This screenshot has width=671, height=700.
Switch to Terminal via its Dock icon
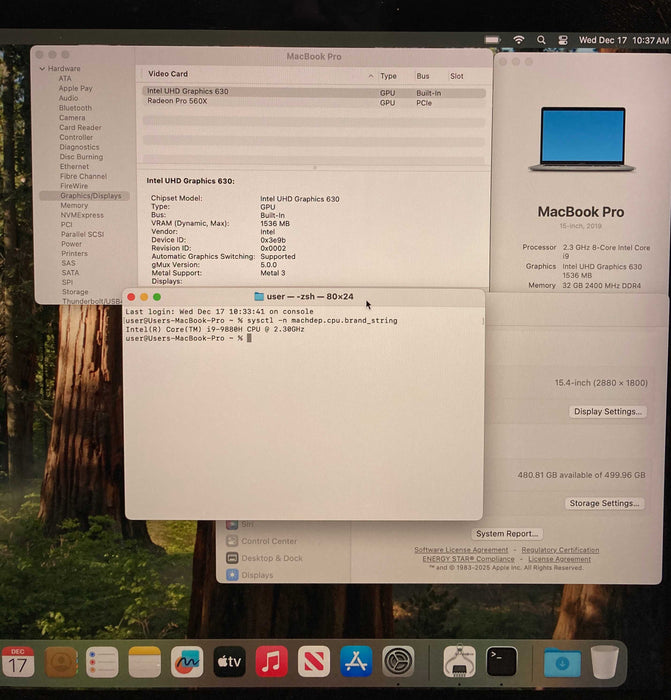pos(502,662)
